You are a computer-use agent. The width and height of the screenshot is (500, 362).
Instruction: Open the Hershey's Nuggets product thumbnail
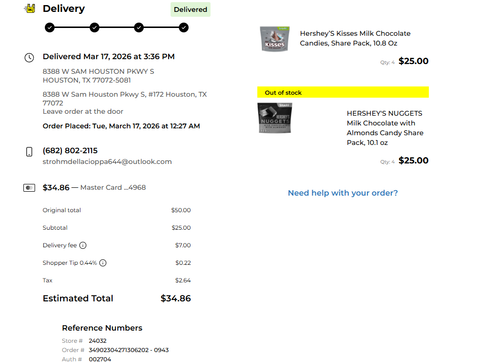pos(275,118)
